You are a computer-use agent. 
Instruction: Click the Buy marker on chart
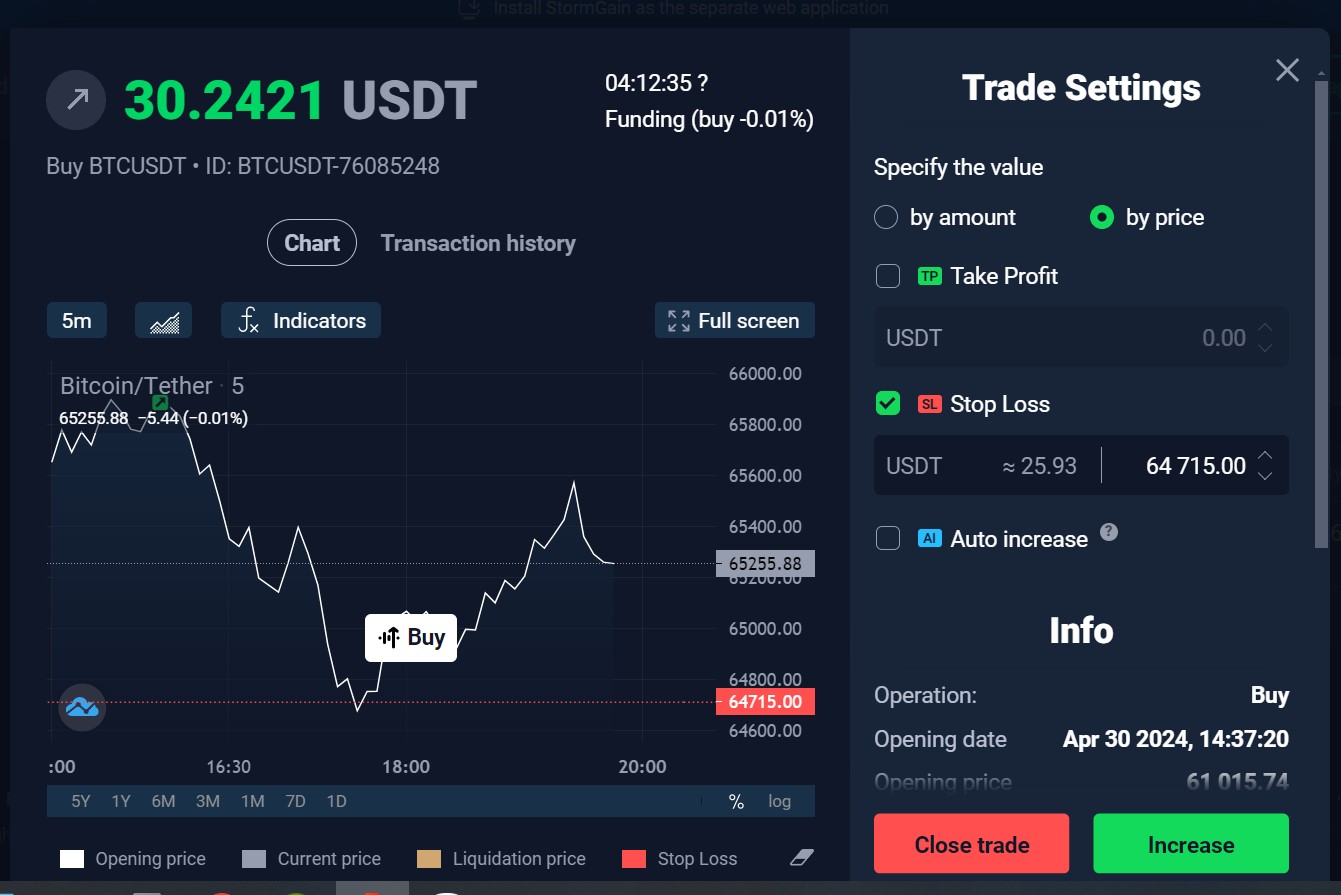pyautogui.click(x=411, y=638)
